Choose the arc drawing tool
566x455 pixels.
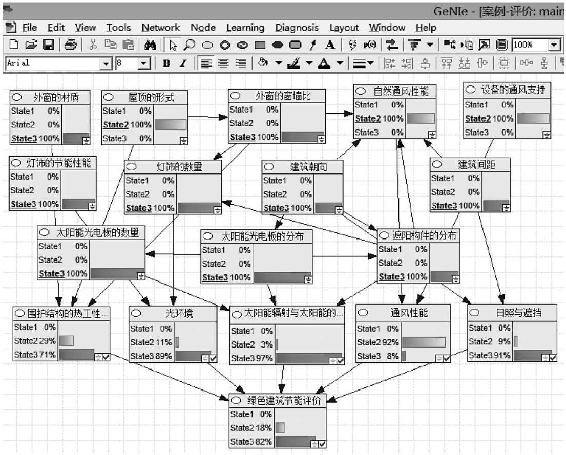pyautogui.click(x=313, y=45)
